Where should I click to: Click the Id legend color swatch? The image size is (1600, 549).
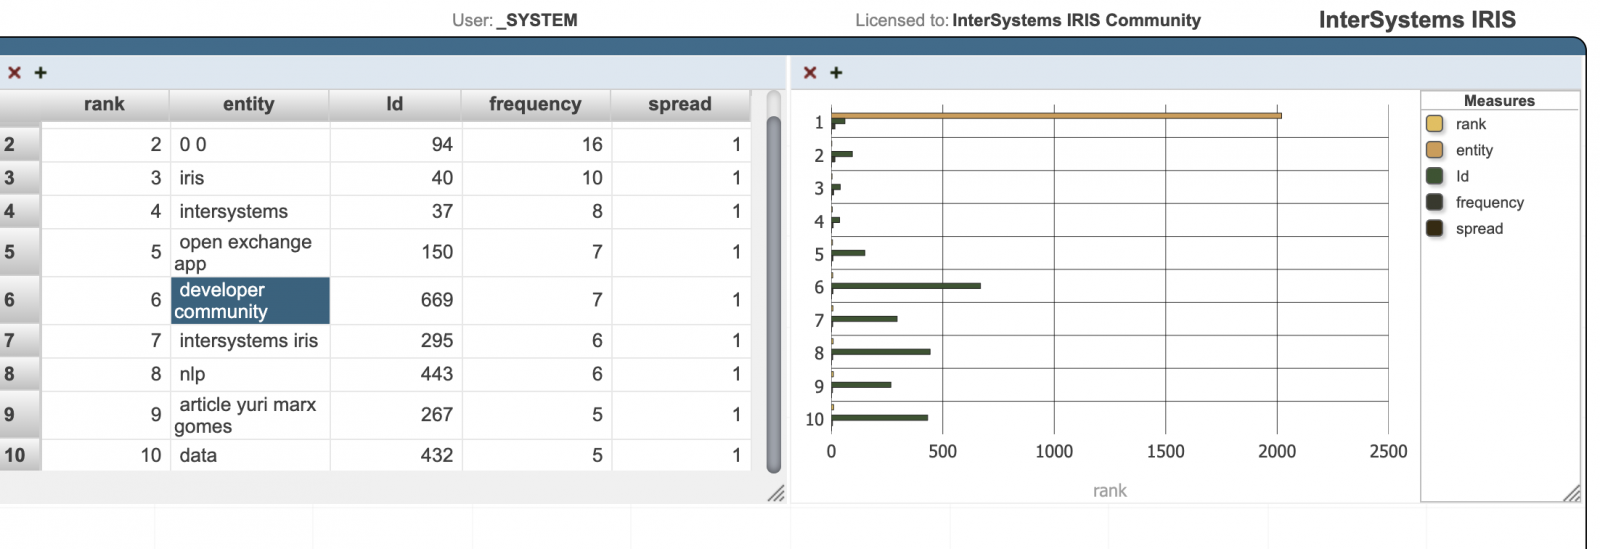[1434, 176]
